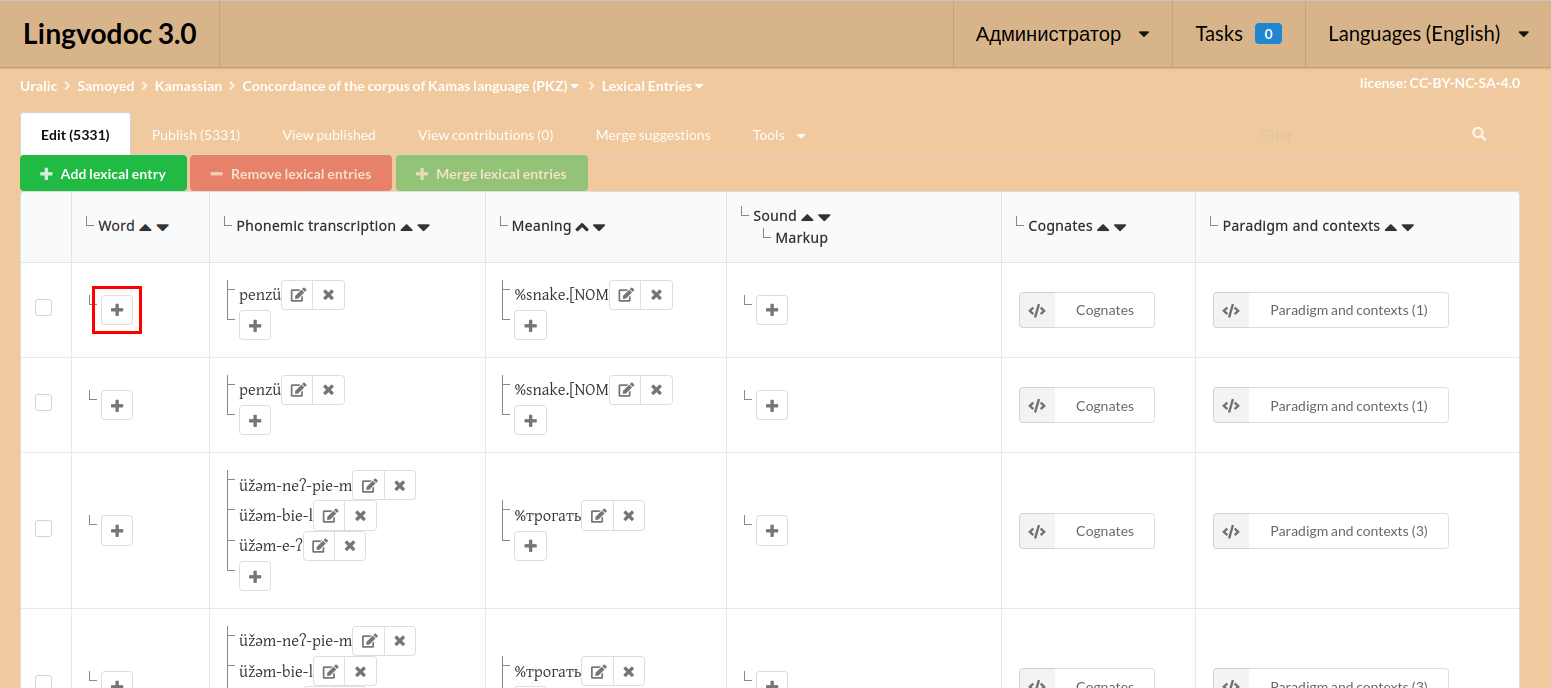Open the Merge suggestions tab
This screenshot has height=688, width=1551.
(652, 134)
